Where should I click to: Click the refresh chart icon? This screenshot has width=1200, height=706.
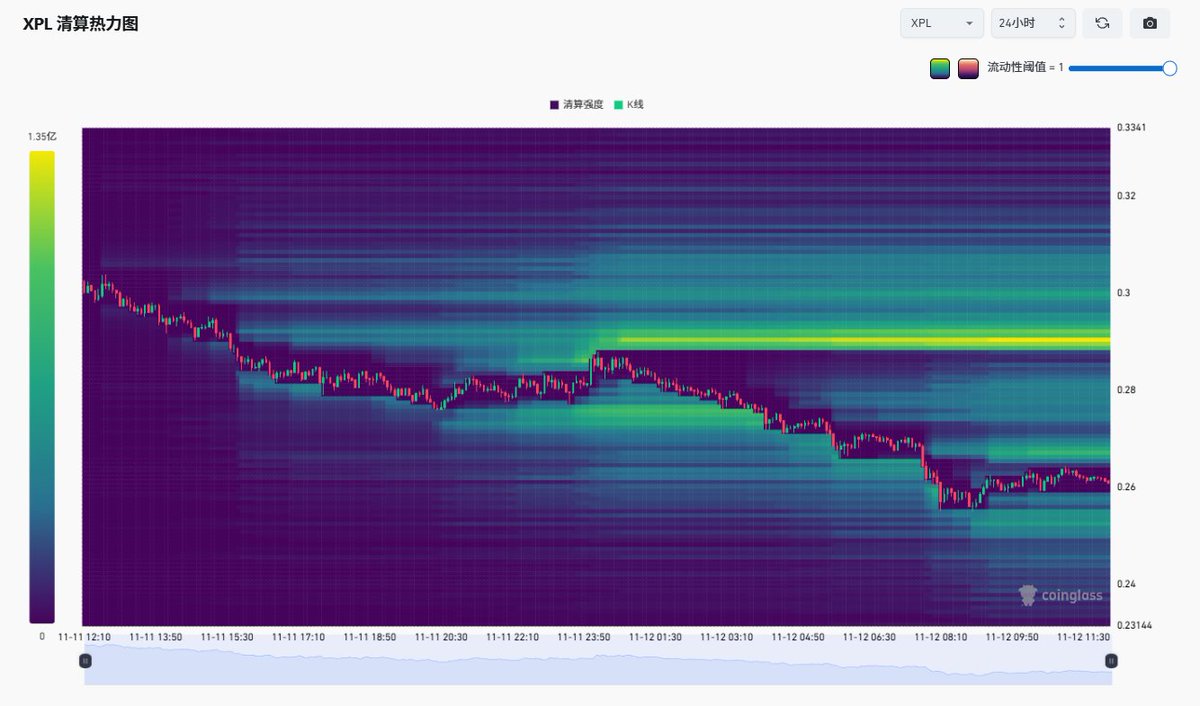(x=1102, y=23)
